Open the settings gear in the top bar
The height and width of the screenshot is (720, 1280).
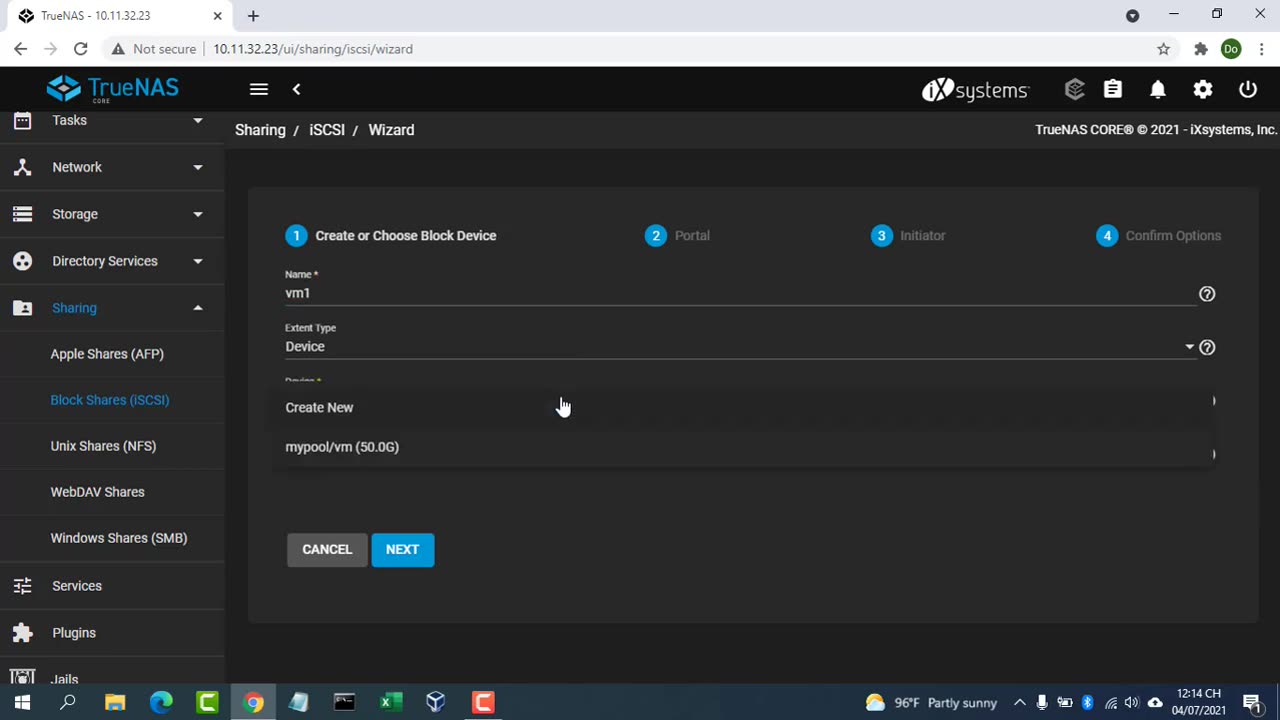pyautogui.click(x=1203, y=89)
